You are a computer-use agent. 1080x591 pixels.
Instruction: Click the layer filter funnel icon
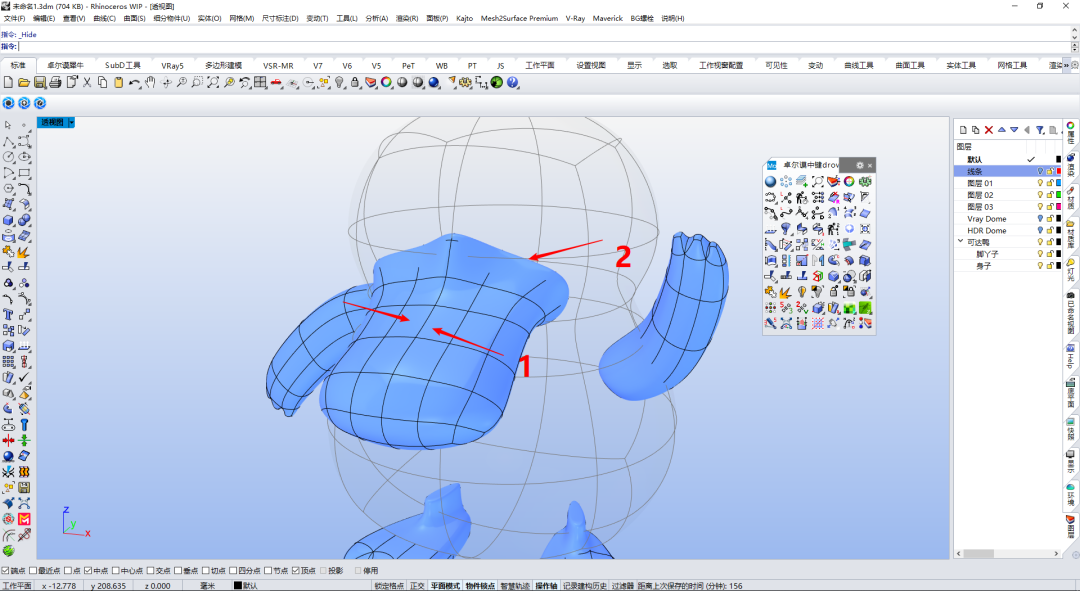1040,129
